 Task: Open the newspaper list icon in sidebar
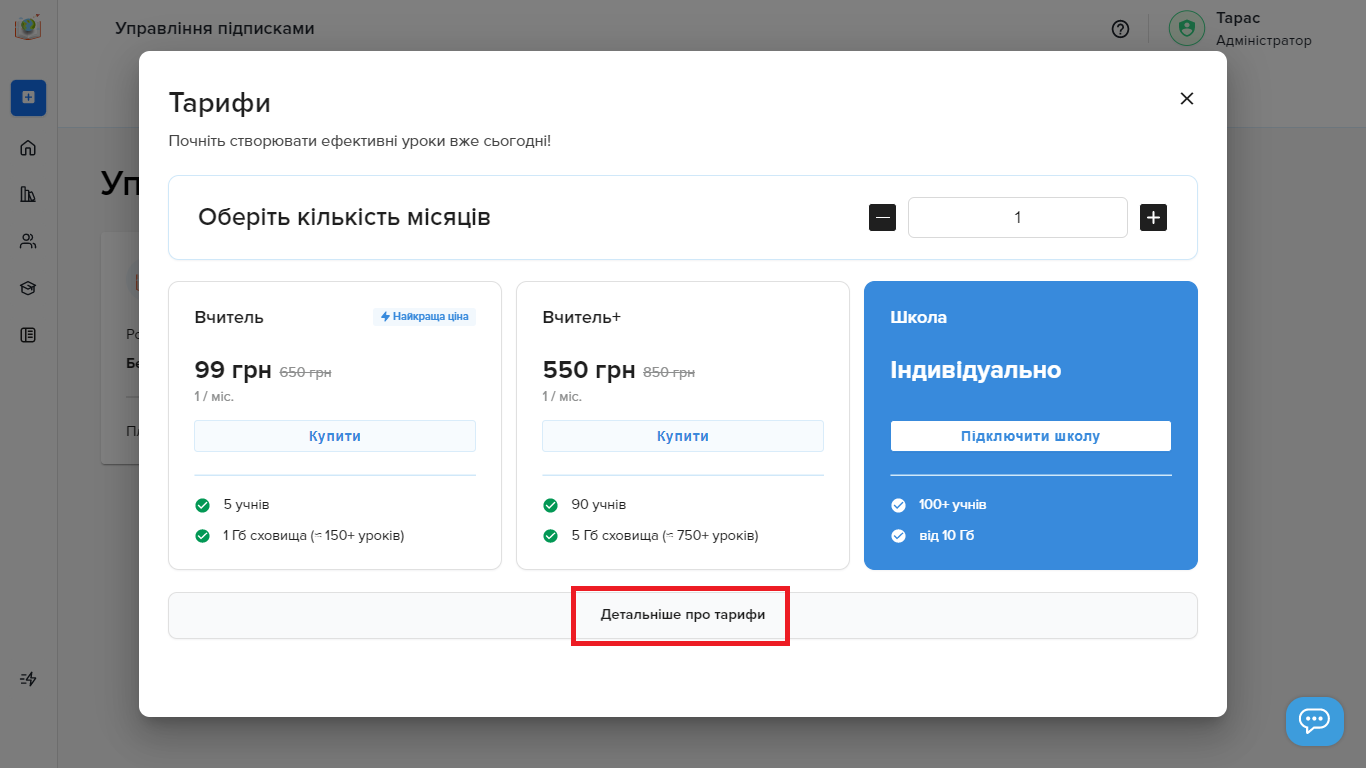[x=28, y=335]
